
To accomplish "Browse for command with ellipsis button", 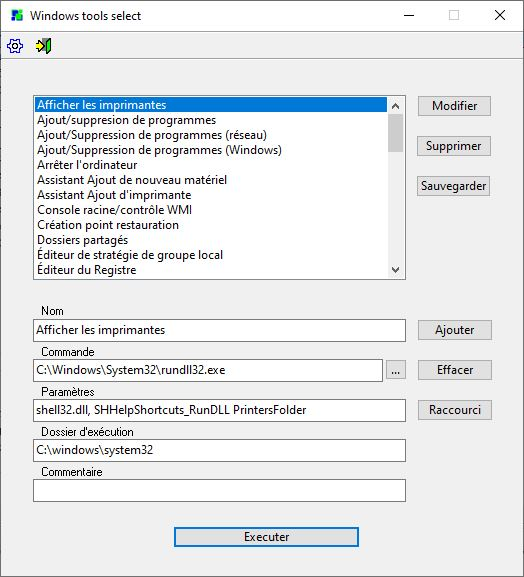I will pyautogui.click(x=396, y=370).
